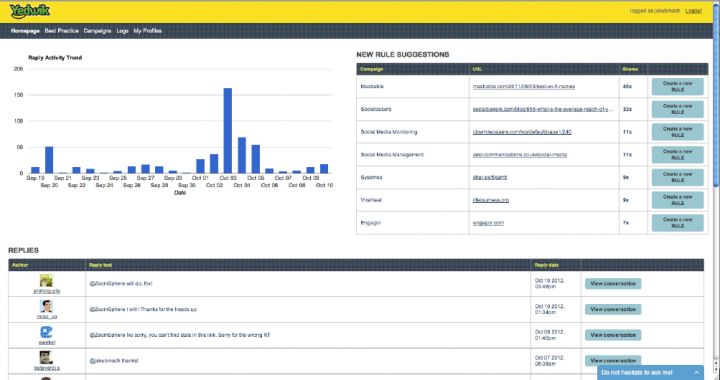Open the Social Media Management row URL

pyautogui.click(x=520, y=155)
